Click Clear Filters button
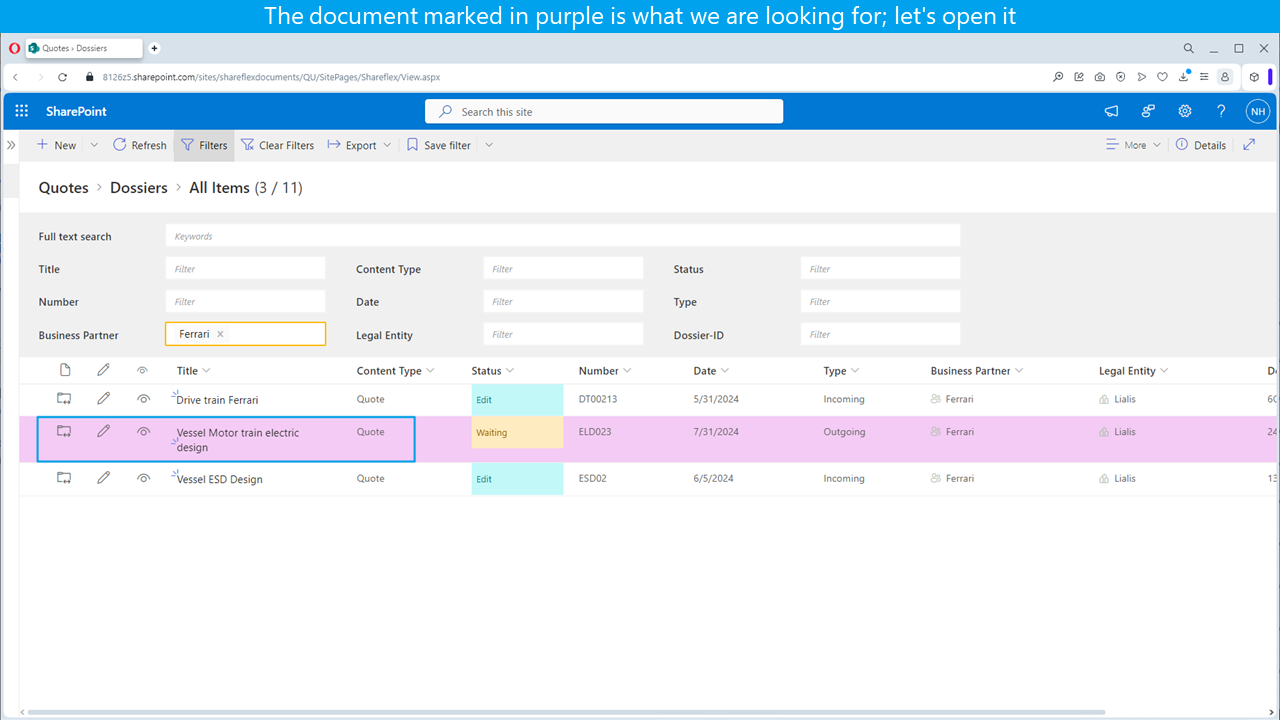Screen dimensions: 1280x720 click(277, 145)
